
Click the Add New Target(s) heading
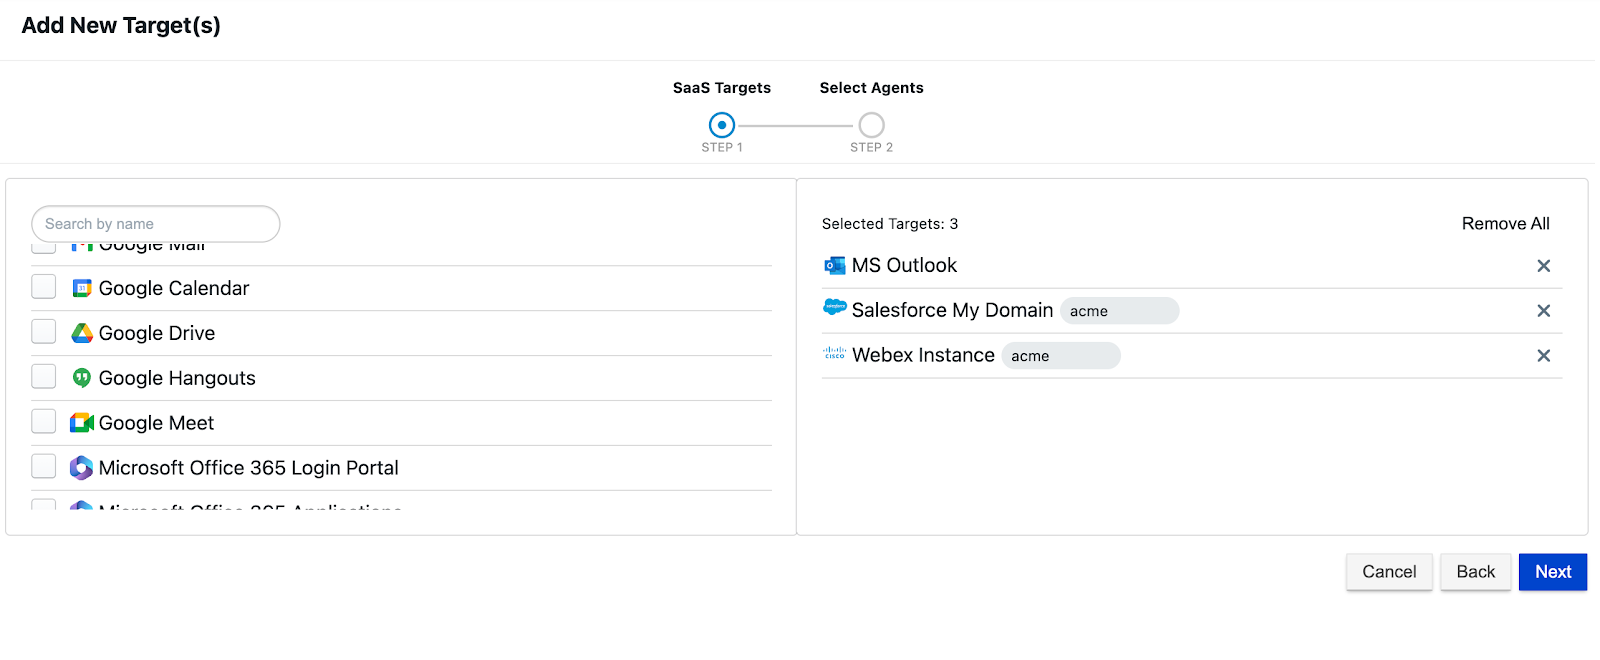pos(121,26)
